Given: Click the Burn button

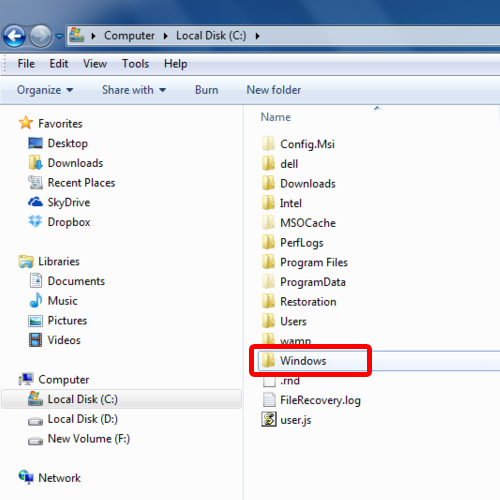Looking at the screenshot, I should (207, 90).
